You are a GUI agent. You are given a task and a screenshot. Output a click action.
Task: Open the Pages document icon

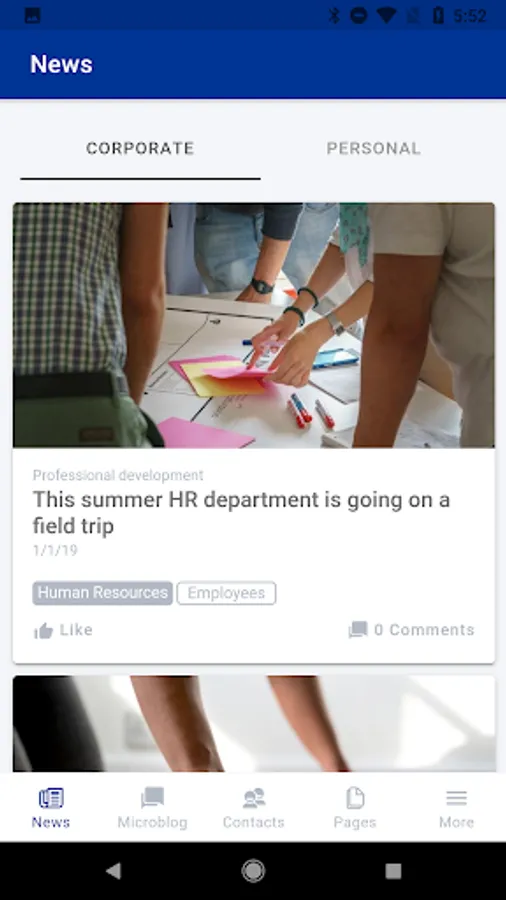355,797
